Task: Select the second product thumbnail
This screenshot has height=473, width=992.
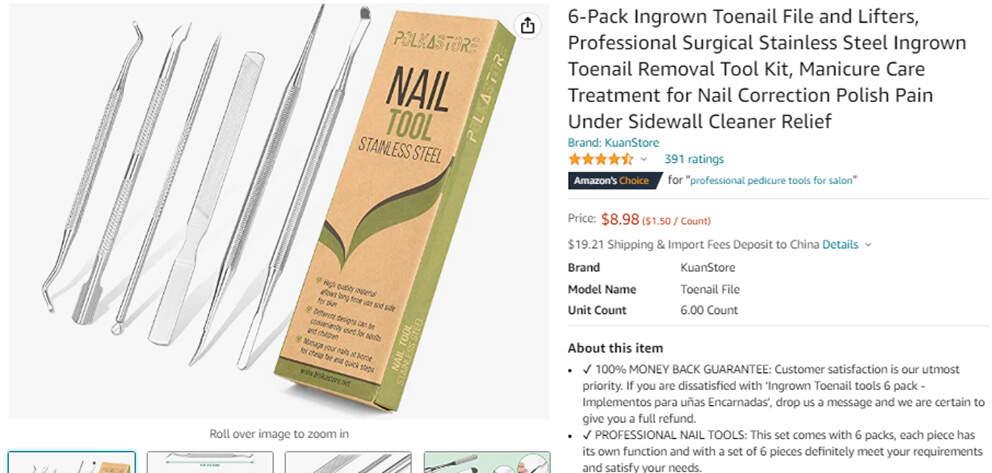Action: point(210,462)
